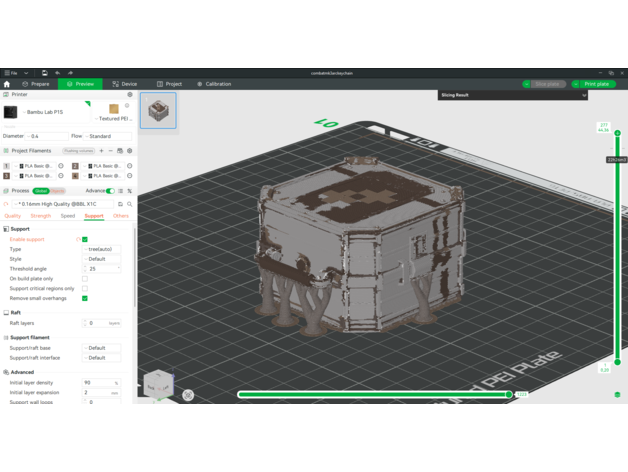Uncheck Enable support checkbox

point(85,240)
